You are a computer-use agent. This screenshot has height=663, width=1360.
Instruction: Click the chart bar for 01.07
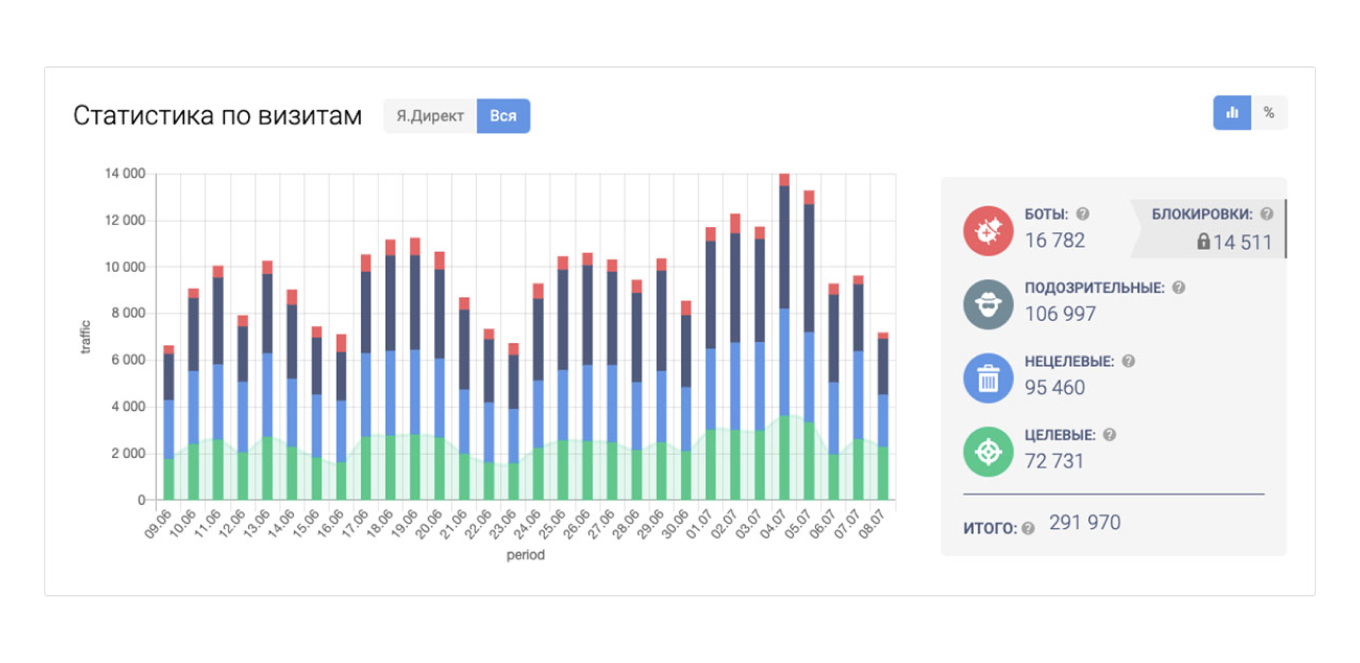pyautogui.click(x=710, y=363)
